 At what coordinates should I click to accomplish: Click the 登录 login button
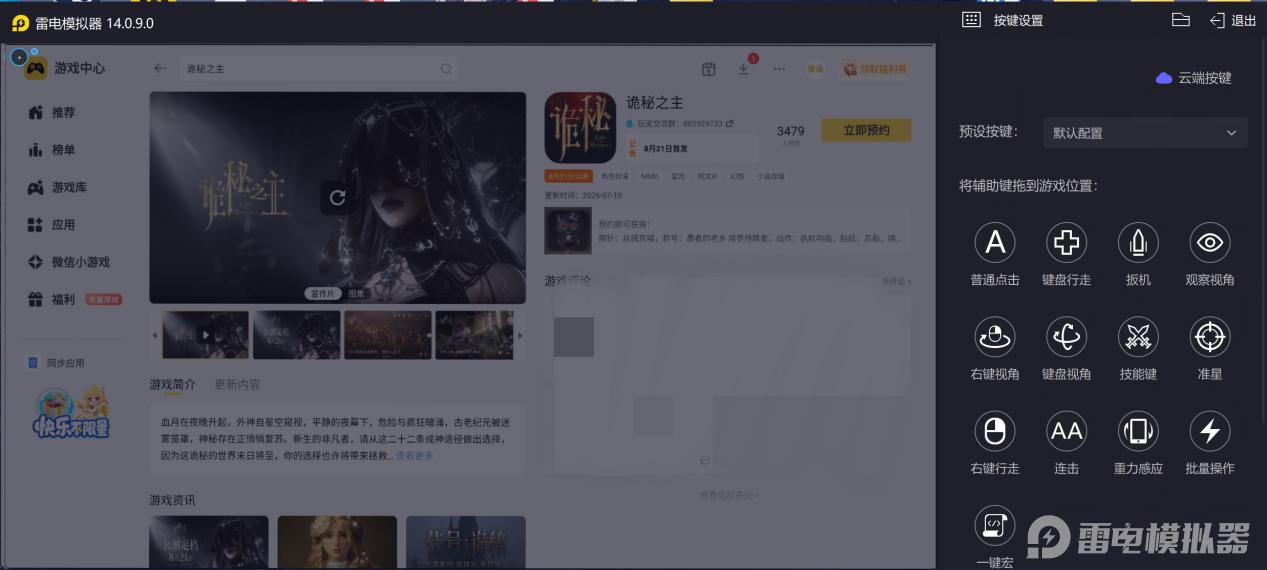click(816, 69)
